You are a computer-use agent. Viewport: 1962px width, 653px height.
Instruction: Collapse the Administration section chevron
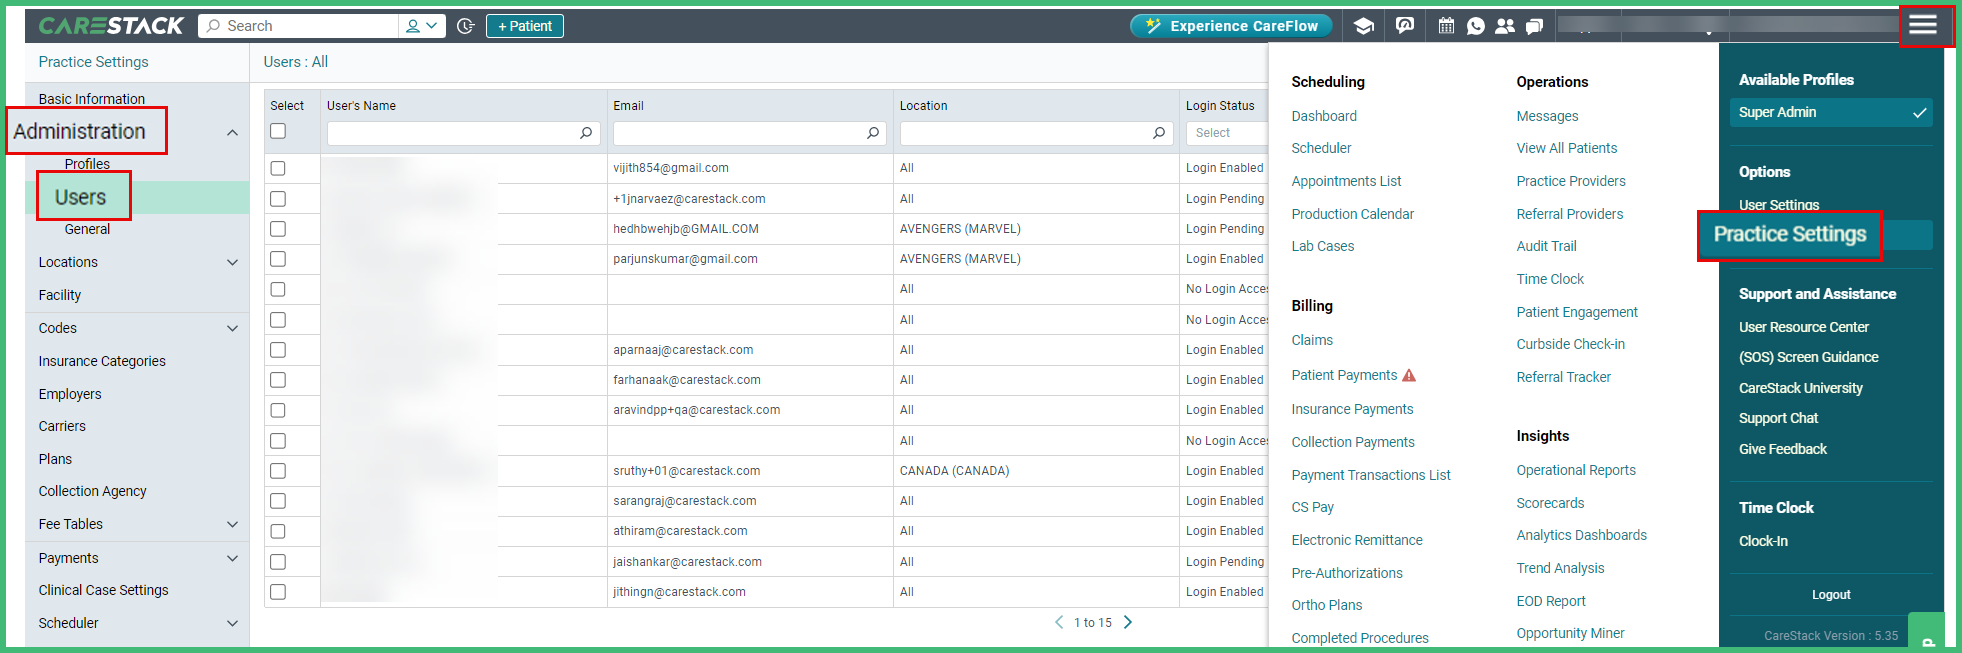232,132
